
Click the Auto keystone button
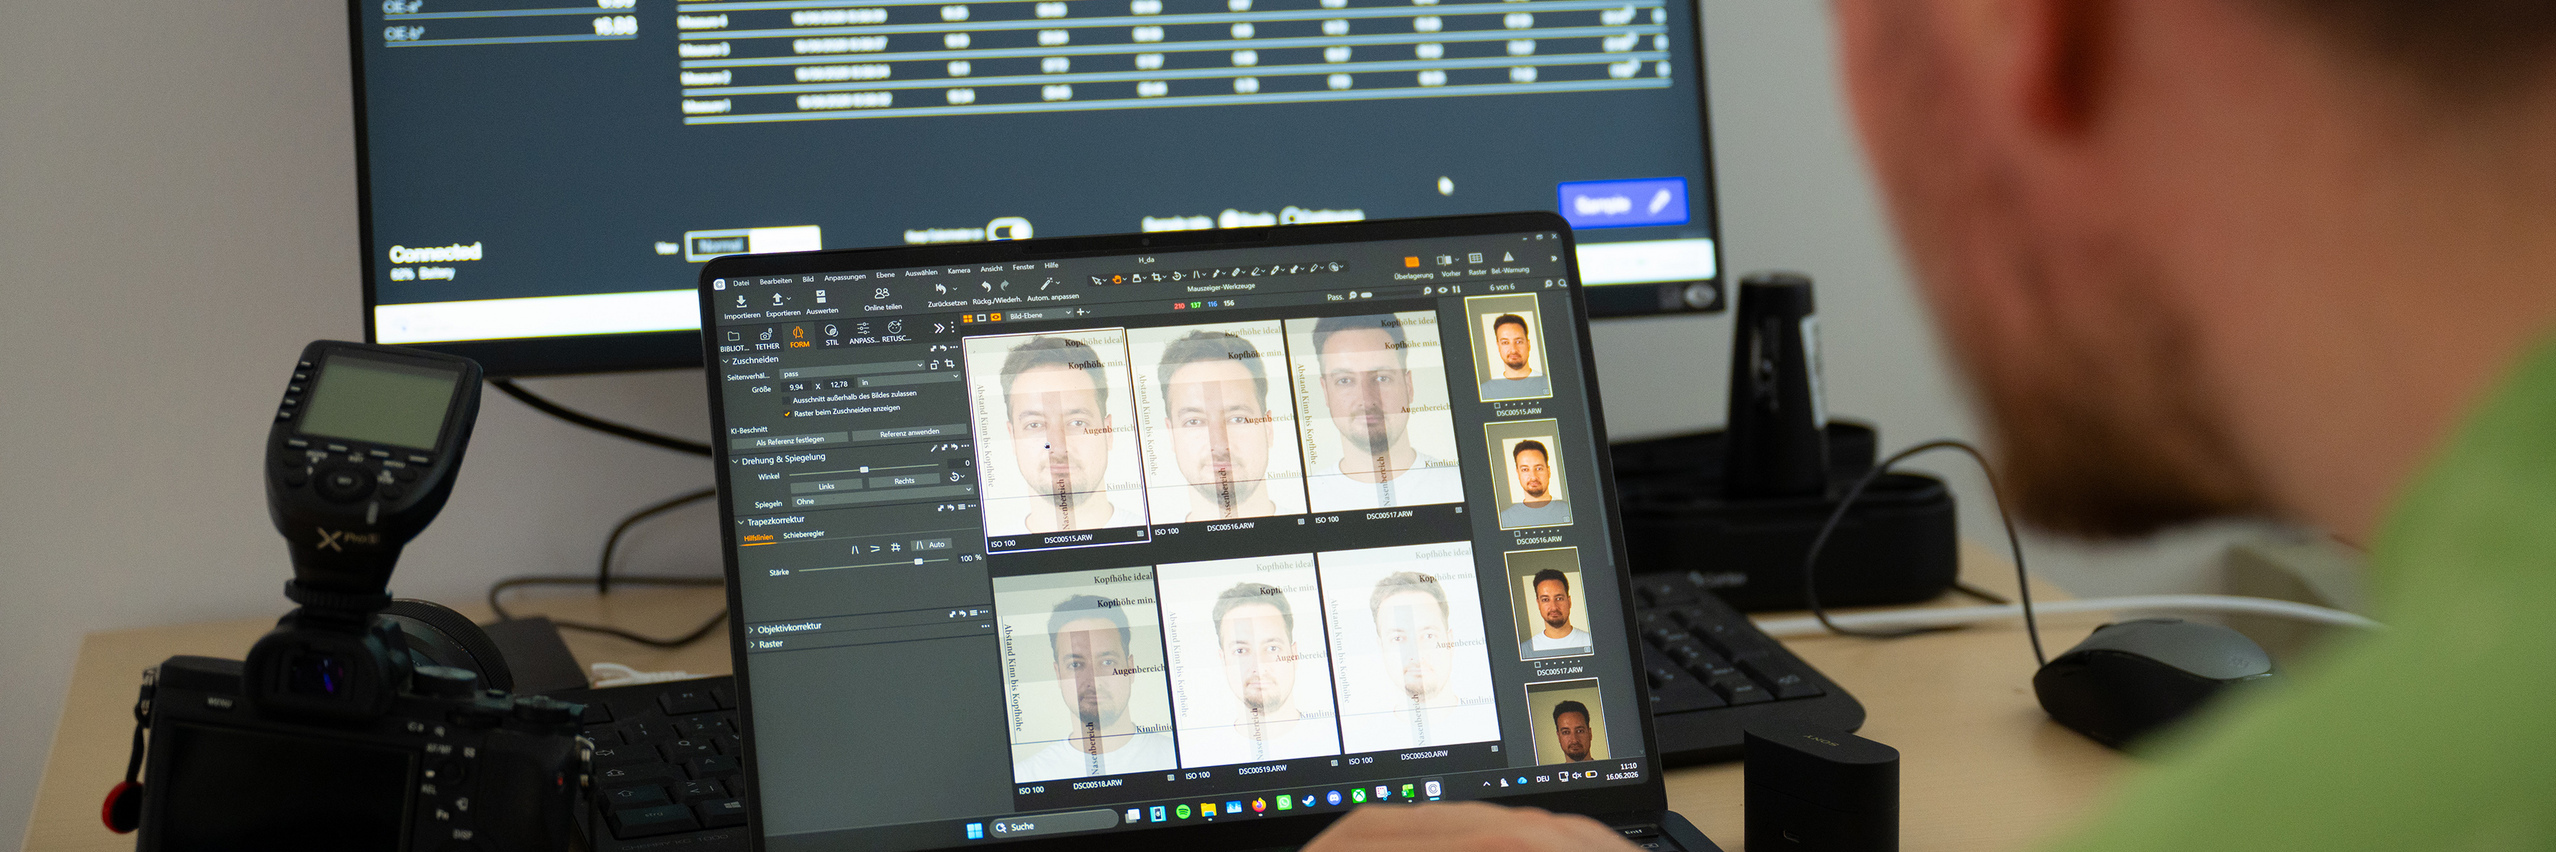click(x=931, y=545)
